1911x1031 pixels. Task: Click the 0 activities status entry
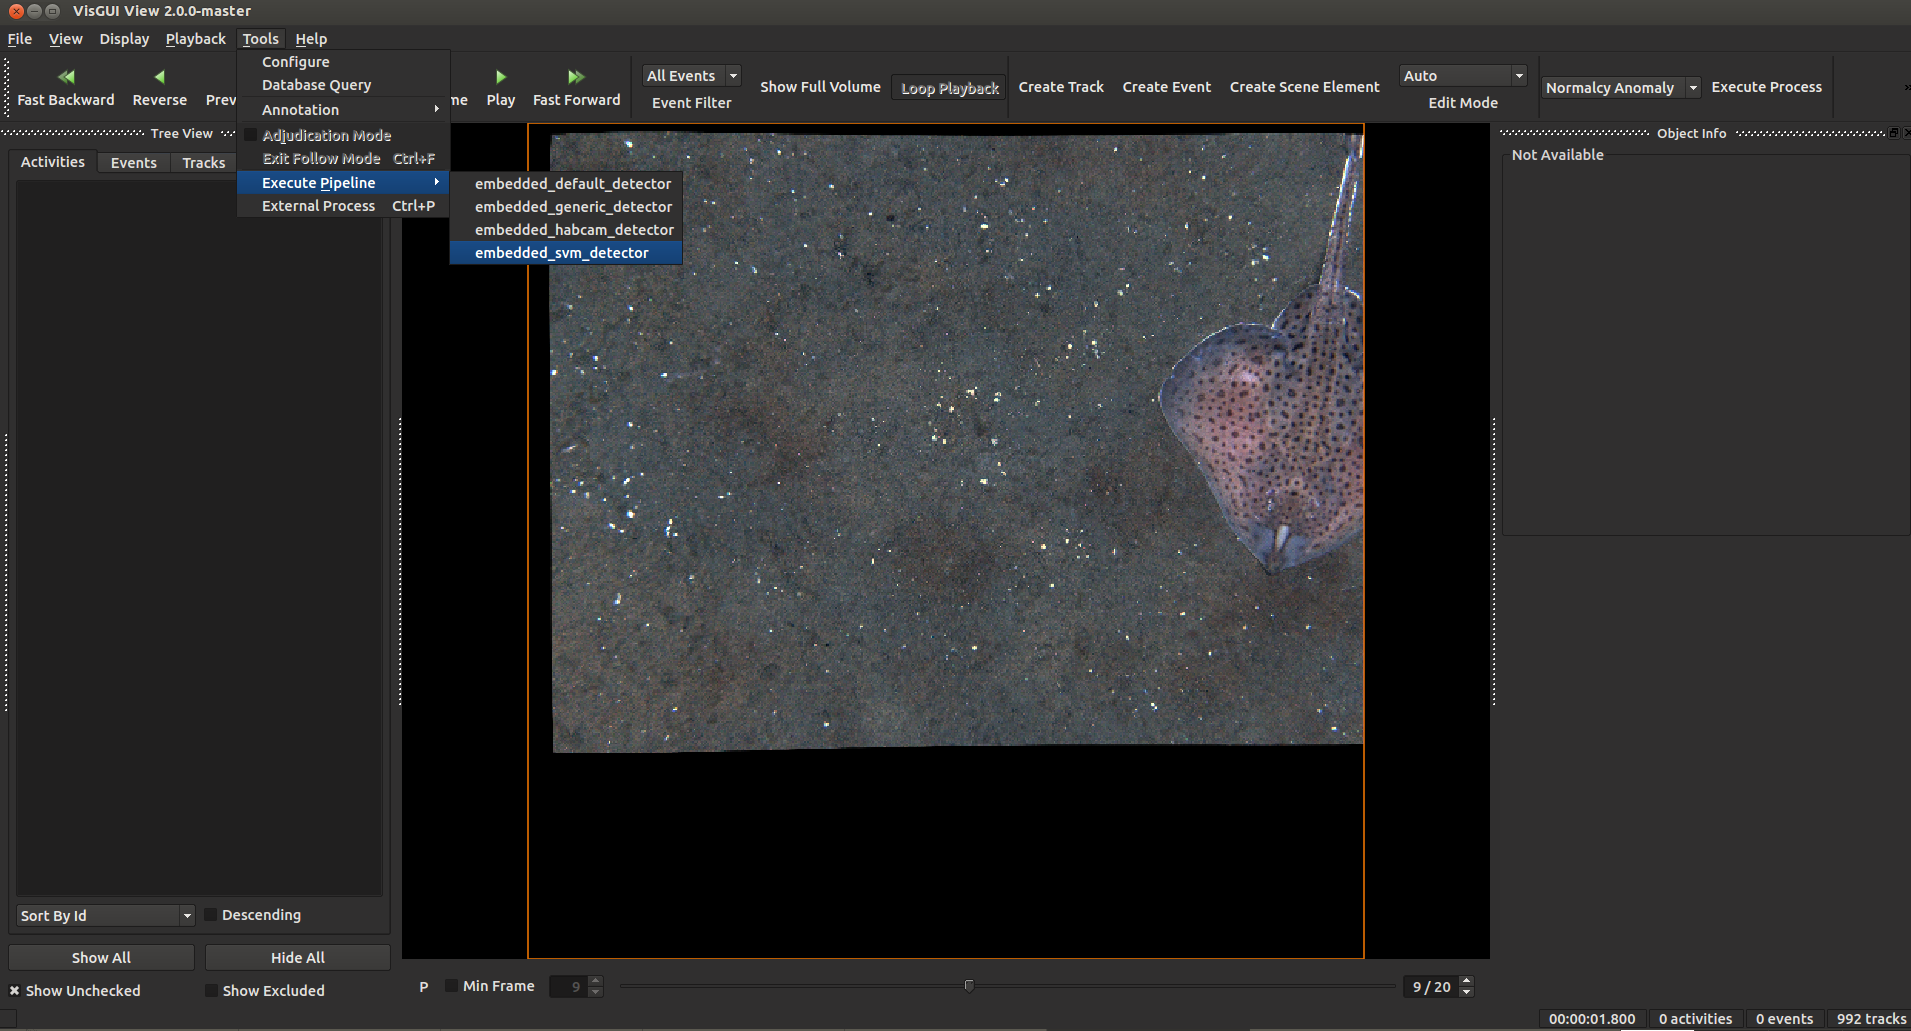[x=1695, y=1019]
